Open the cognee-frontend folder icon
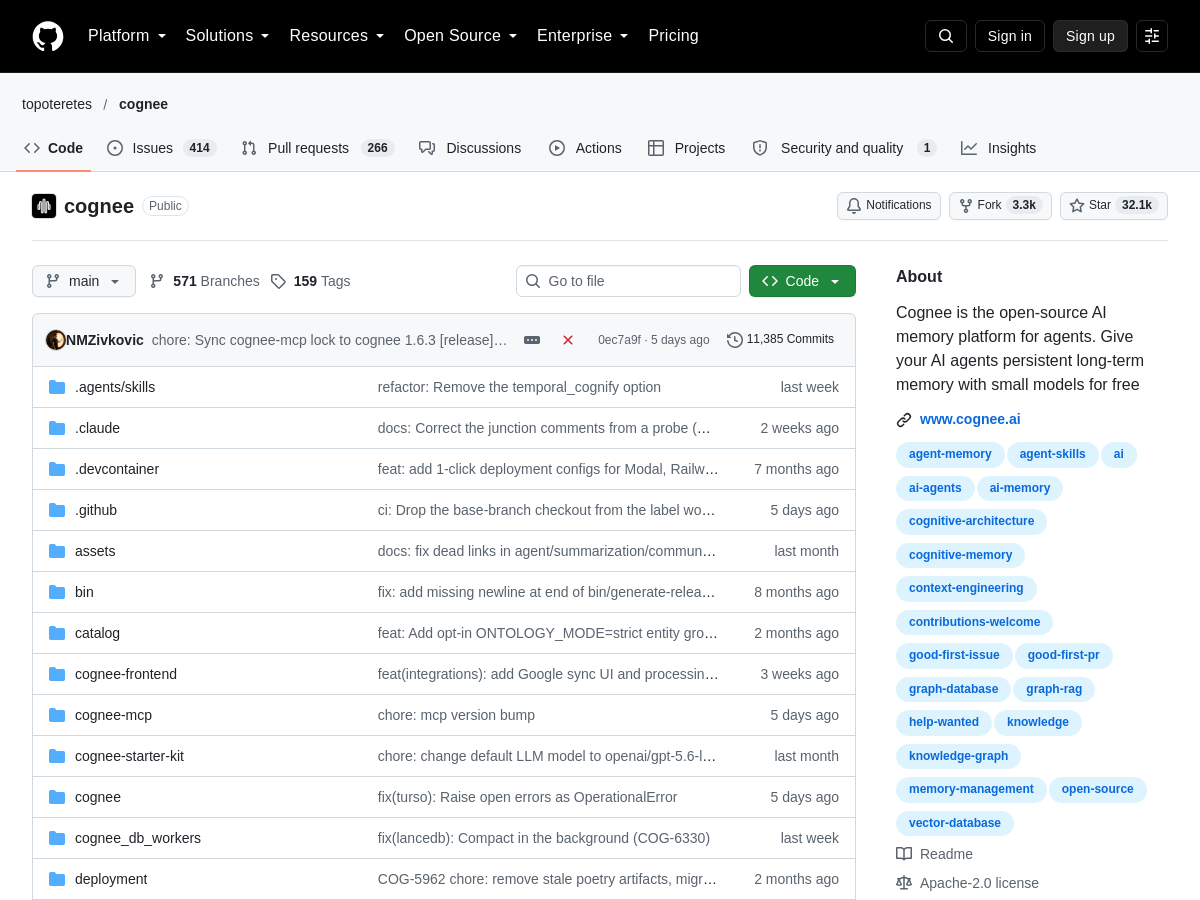The height and width of the screenshot is (900, 1200). coord(57,674)
